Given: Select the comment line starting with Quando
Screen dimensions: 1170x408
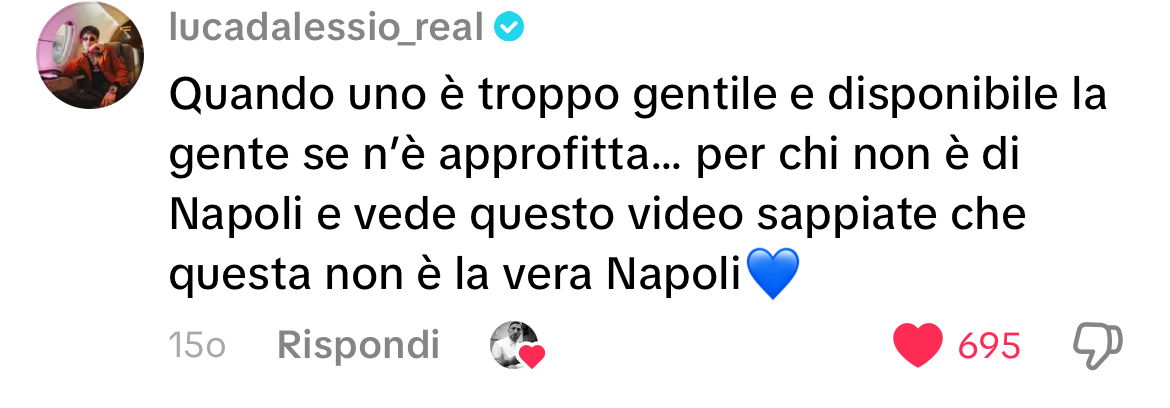Looking at the screenshot, I should (x=637, y=97).
